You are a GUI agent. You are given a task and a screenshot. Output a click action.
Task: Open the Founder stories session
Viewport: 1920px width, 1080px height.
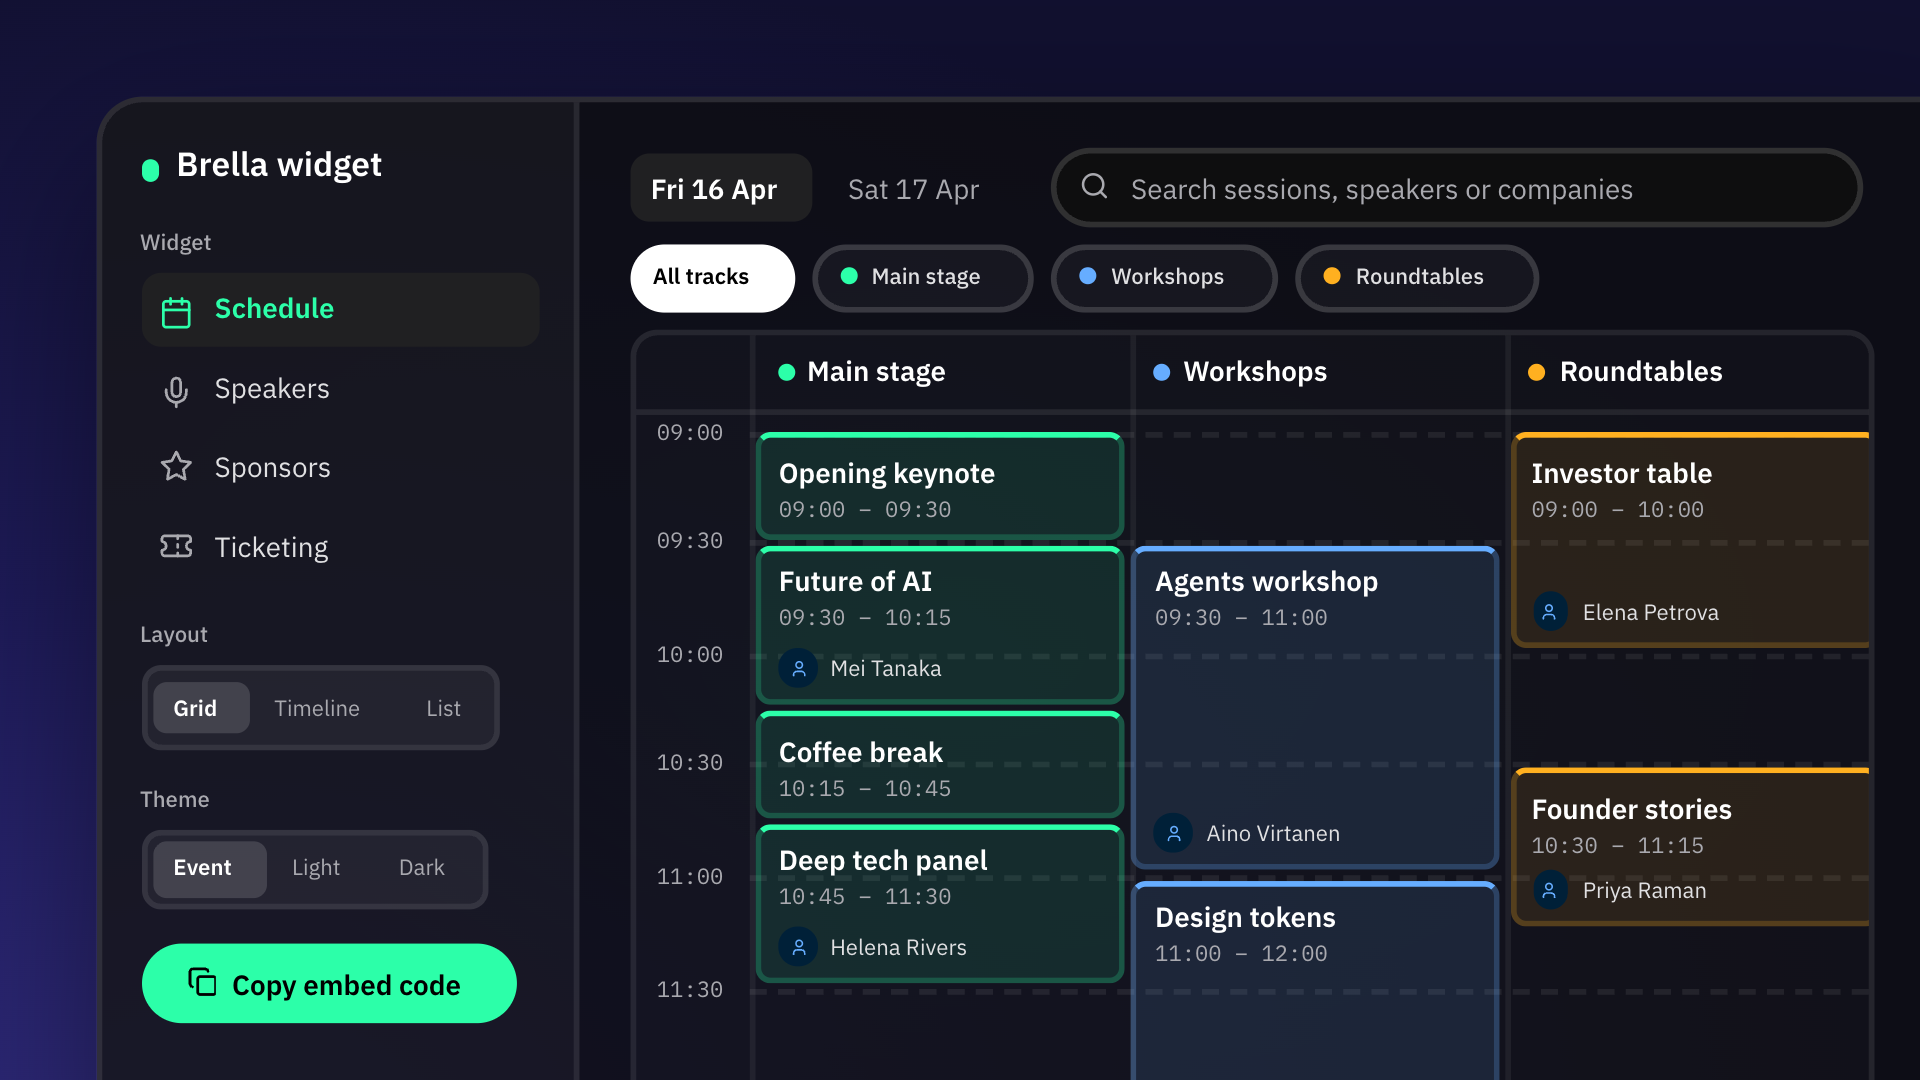click(x=1690, y=847)
